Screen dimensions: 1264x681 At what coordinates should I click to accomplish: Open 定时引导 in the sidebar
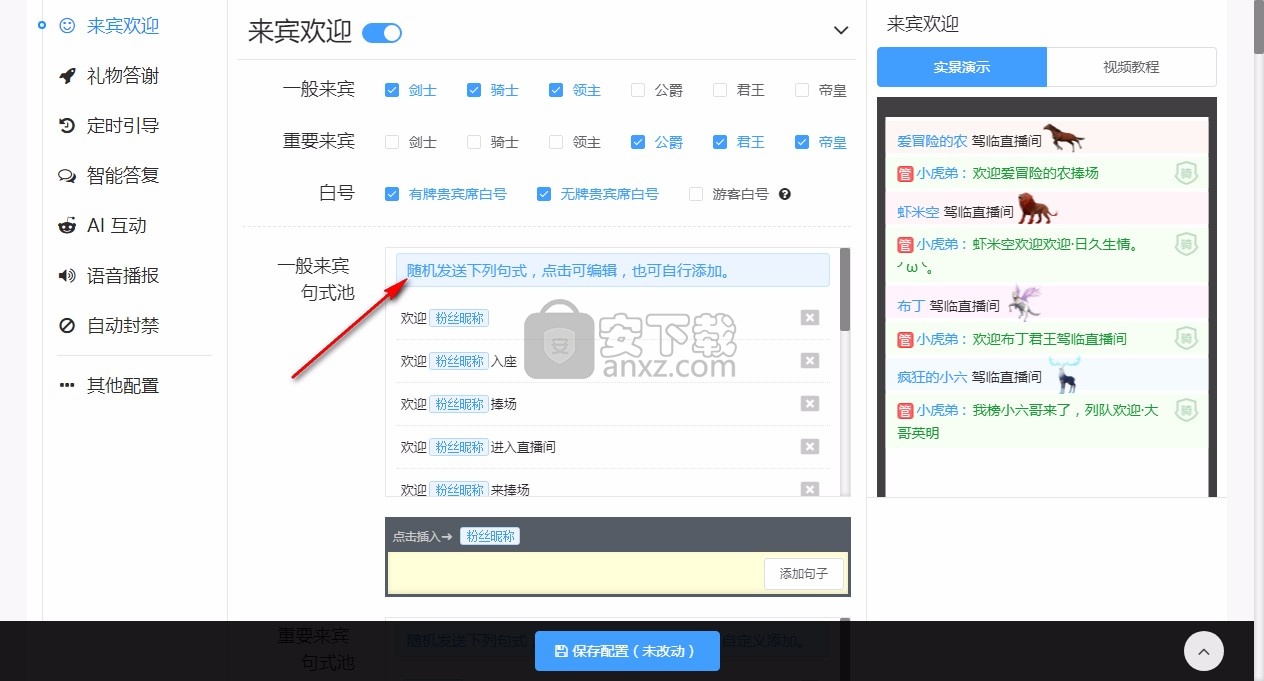(x=122, y=126)
